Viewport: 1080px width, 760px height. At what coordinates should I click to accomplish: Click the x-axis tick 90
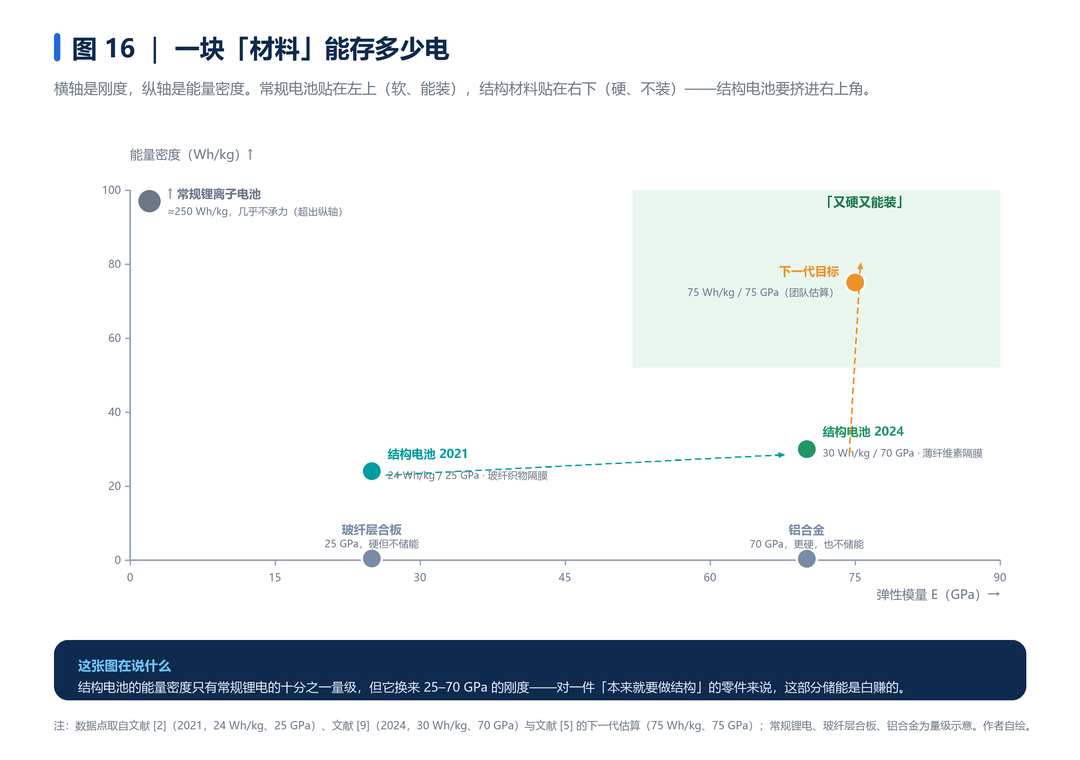(x=999, y=577)
